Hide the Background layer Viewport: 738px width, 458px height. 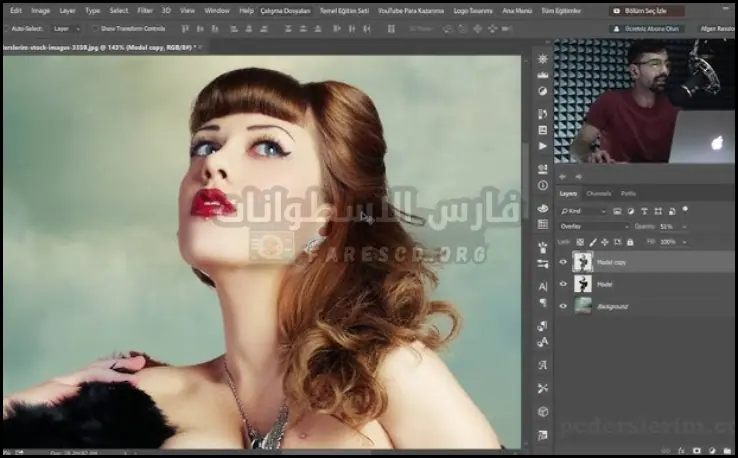coord(563,306)
